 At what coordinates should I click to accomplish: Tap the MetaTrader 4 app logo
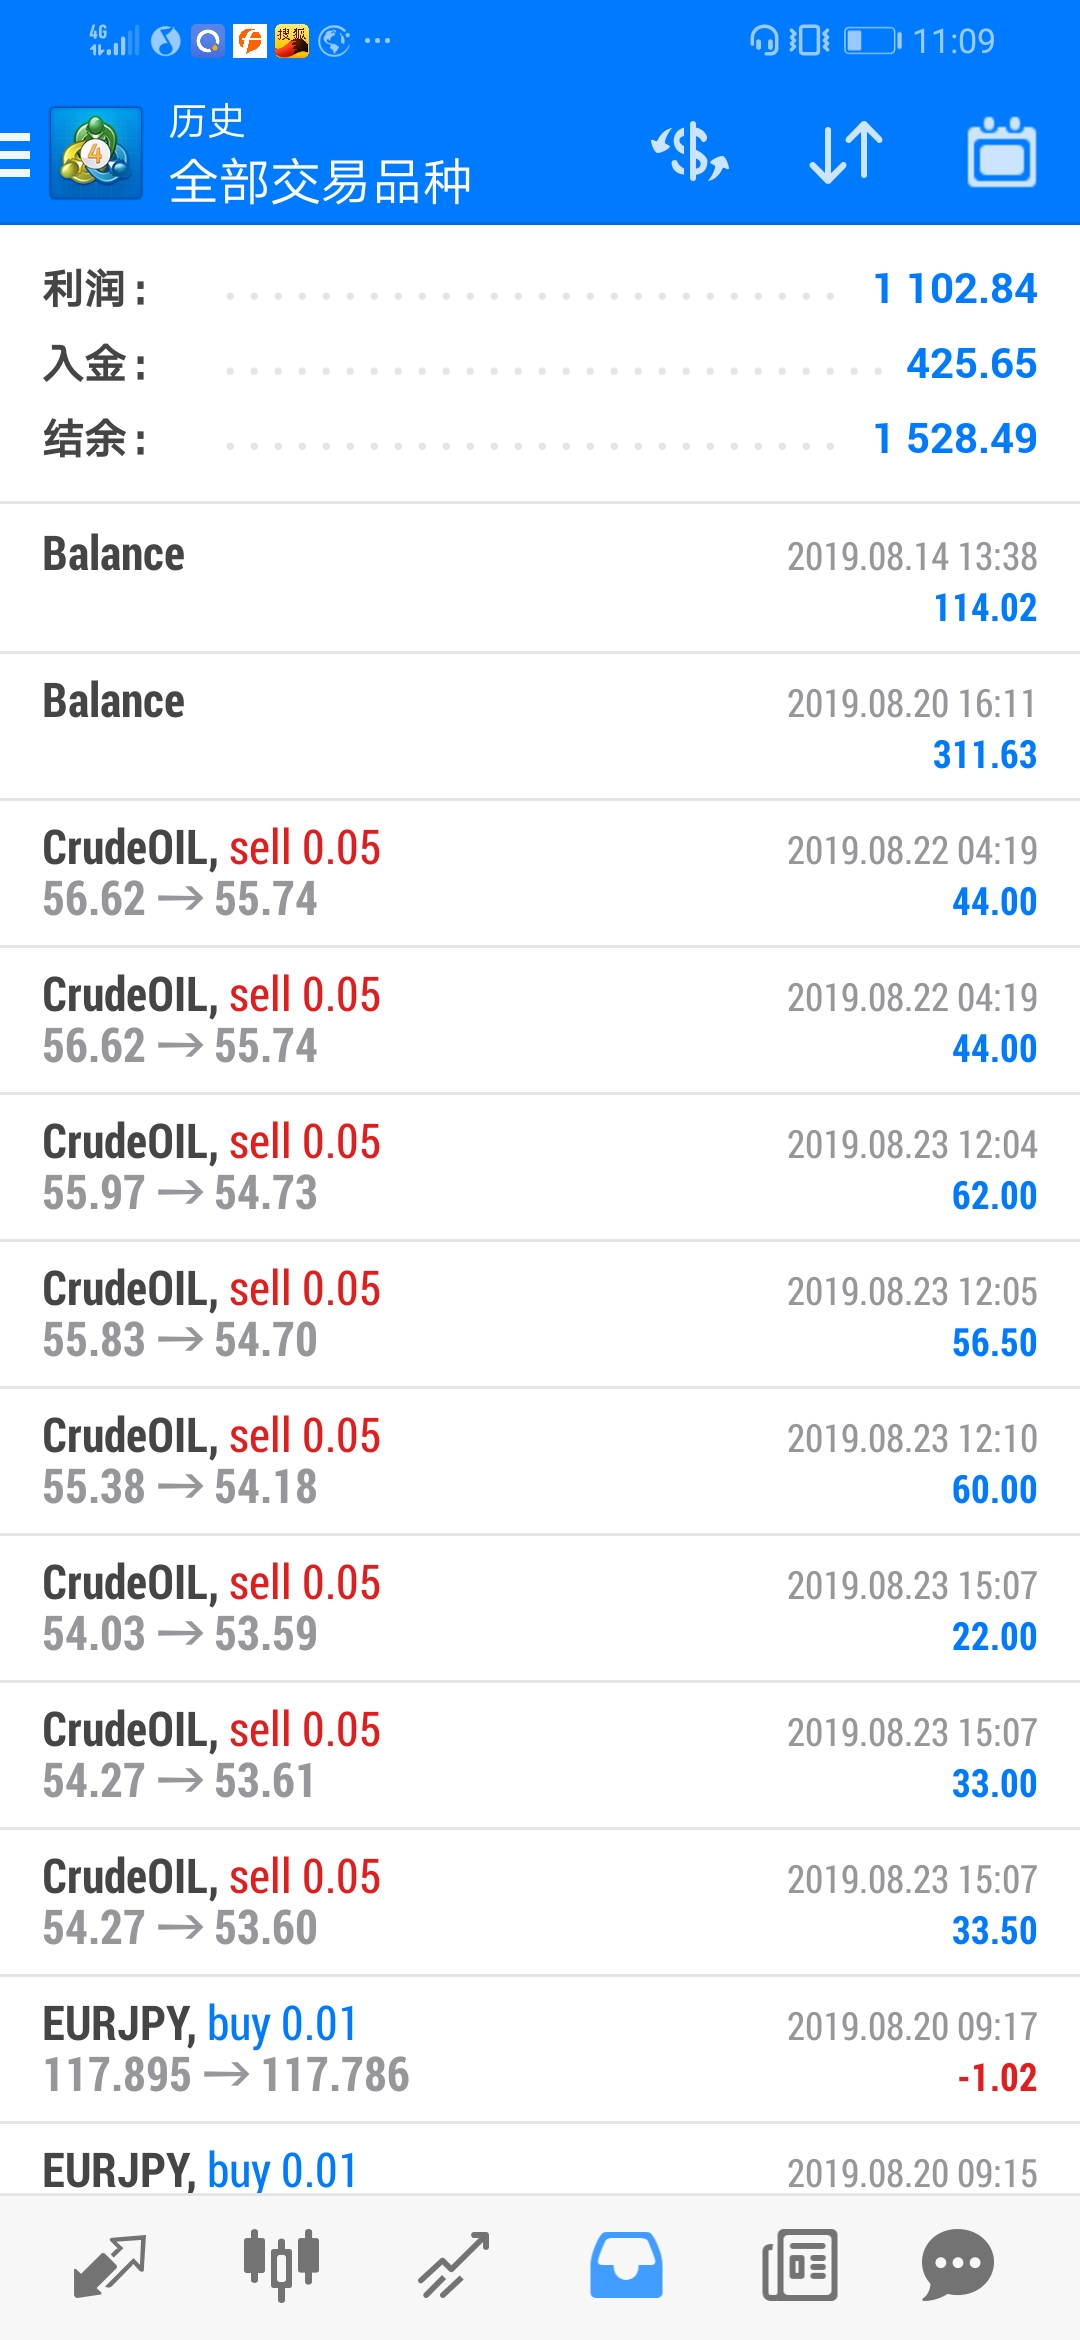click(96, 154)
